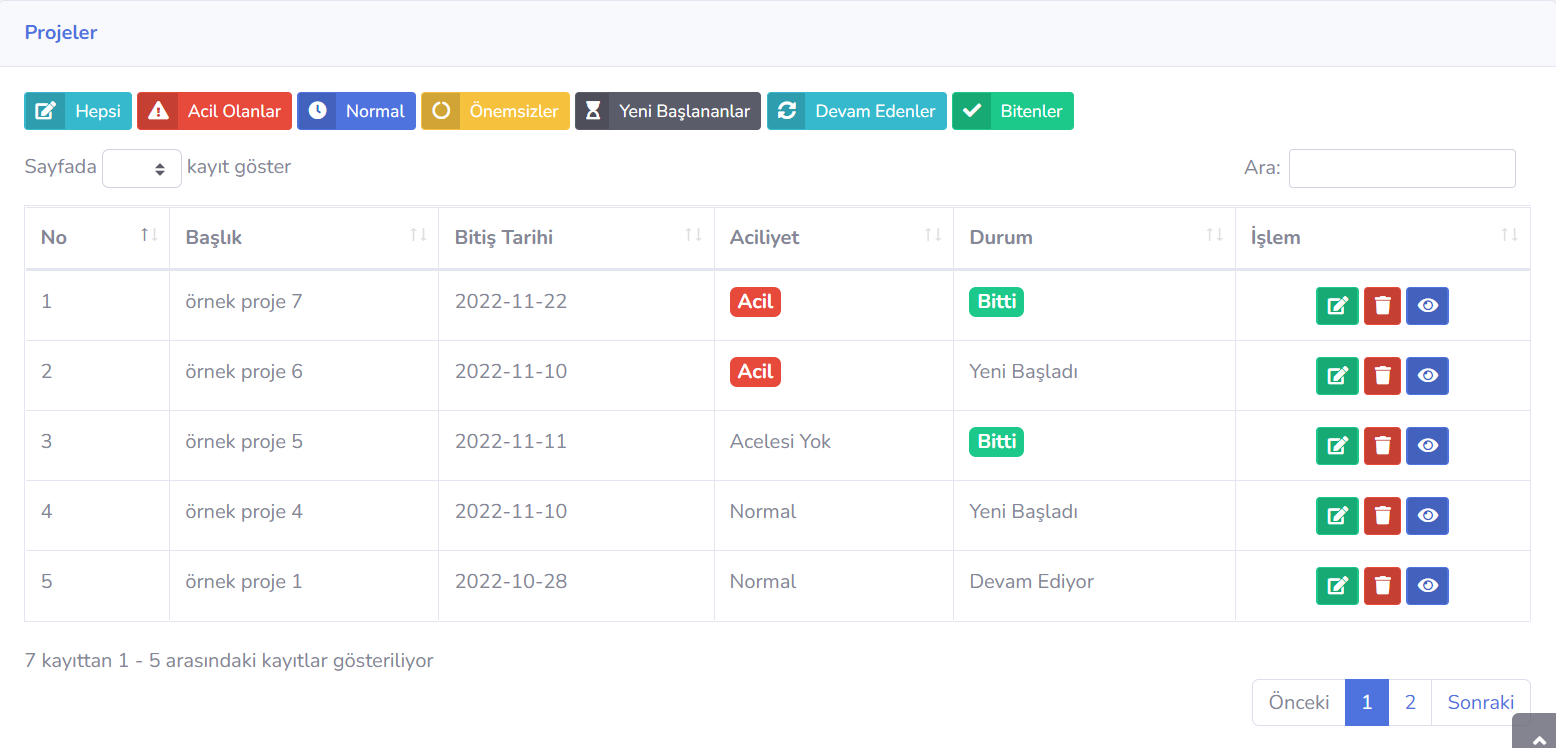This screenshot has width=1556, height=748.
Task: Delete örnek proje 1 with the red trash icon
Action: 1382,586
